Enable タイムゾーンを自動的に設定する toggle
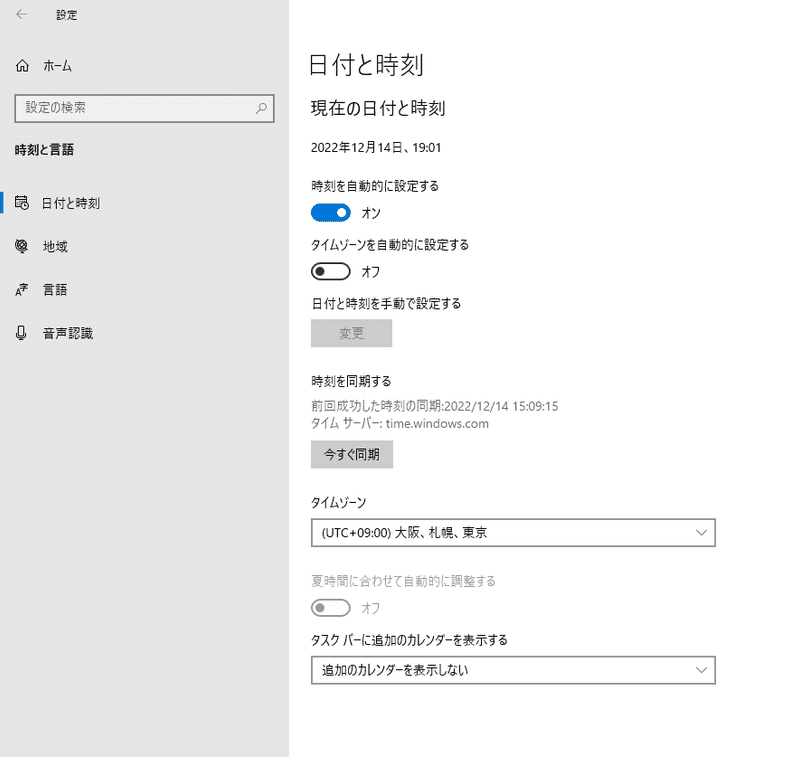 [x=331, y=271]
